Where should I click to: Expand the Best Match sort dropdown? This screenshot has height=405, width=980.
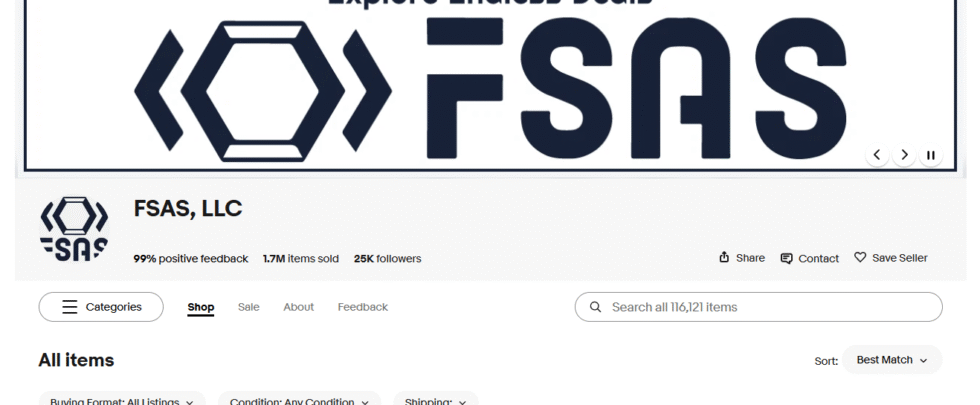[892, 360]
